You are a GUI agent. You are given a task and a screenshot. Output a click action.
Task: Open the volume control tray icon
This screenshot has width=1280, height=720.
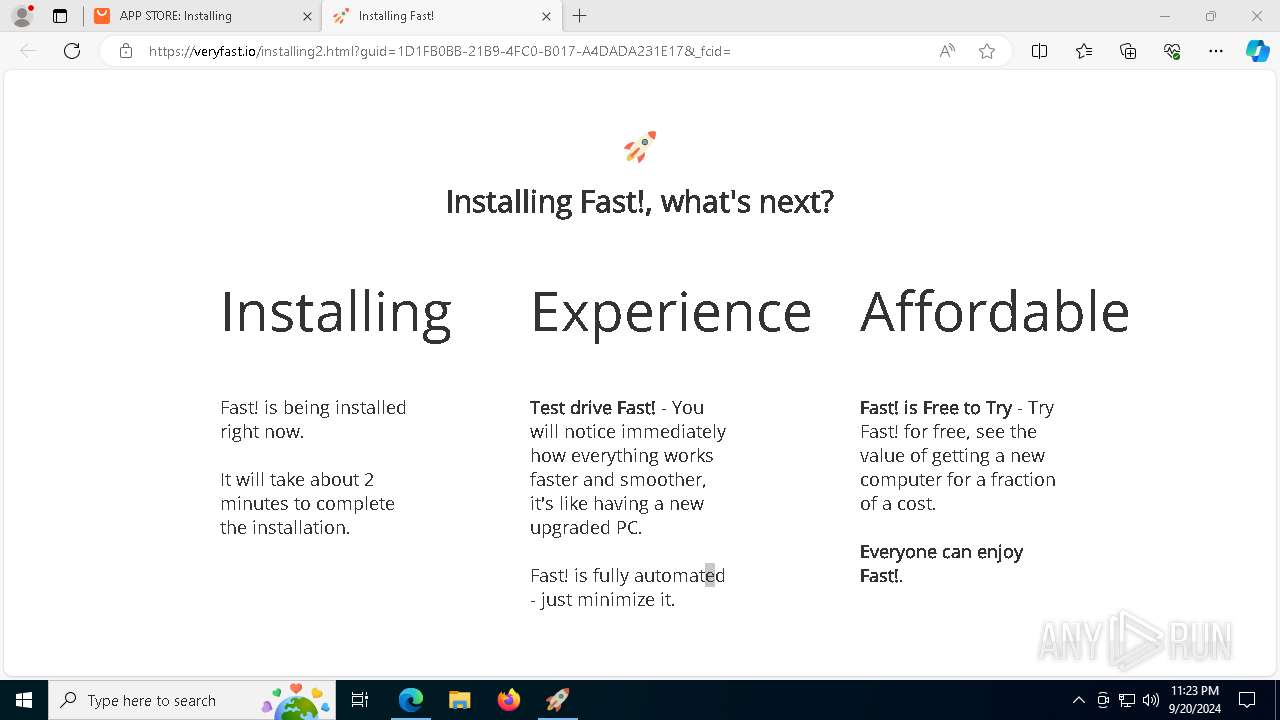pyautogui.click(x=1151, y=700)
